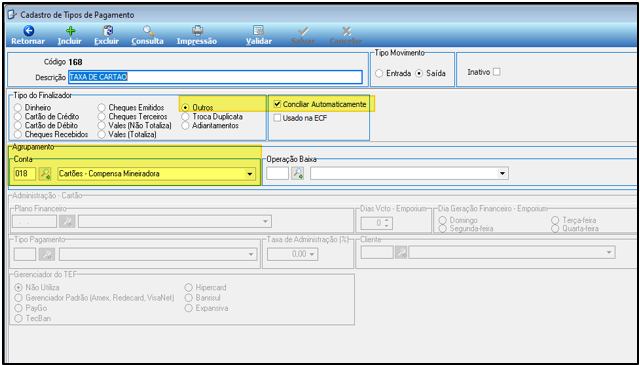
Task: Click window title bar app icon
Action: 12,15
